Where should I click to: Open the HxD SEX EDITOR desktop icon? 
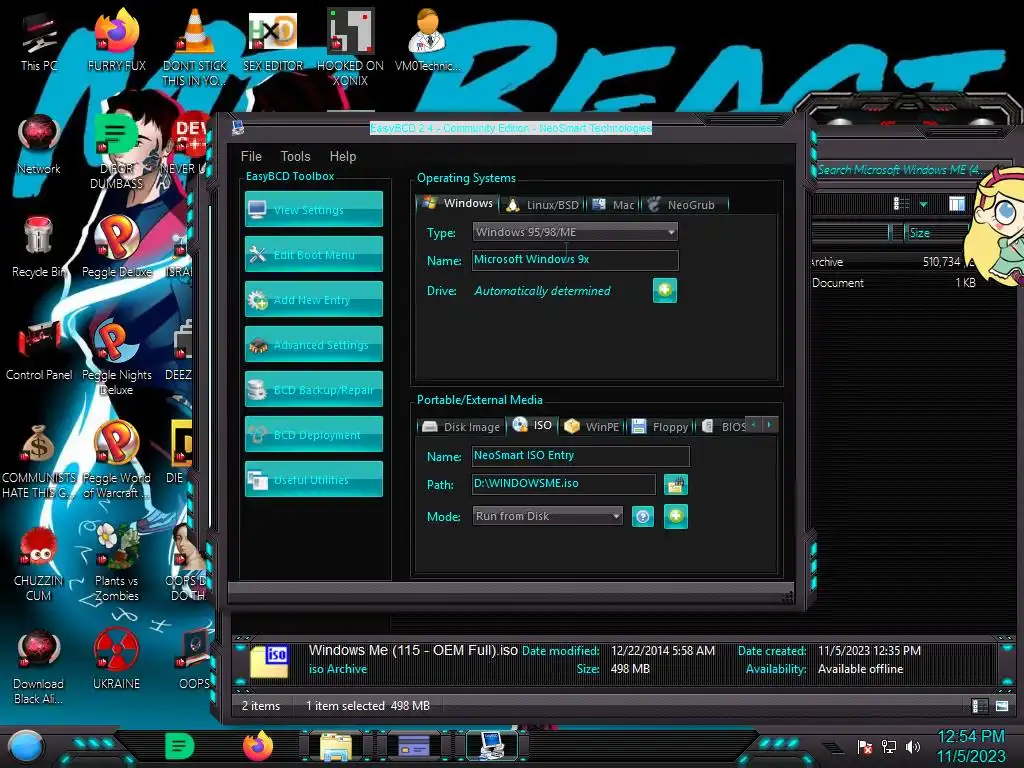tap(272, 41)
